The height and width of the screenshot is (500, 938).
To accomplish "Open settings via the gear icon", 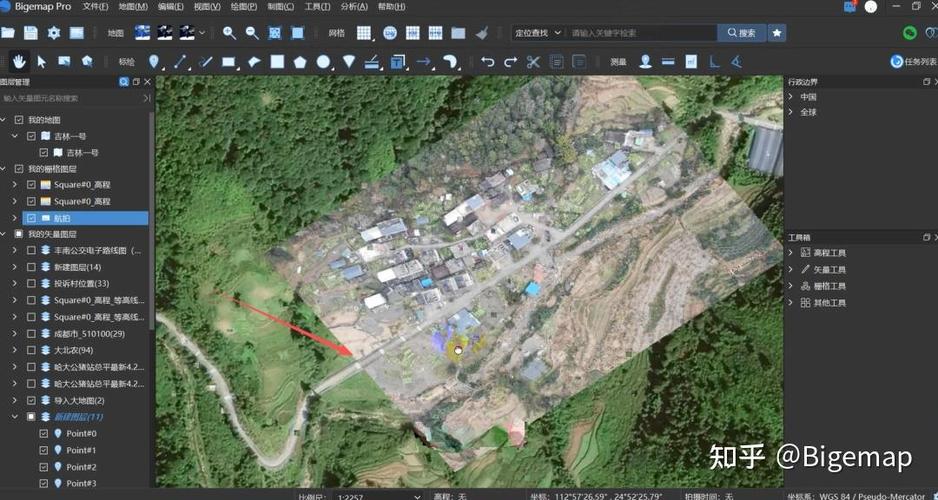I will [54, 33].
